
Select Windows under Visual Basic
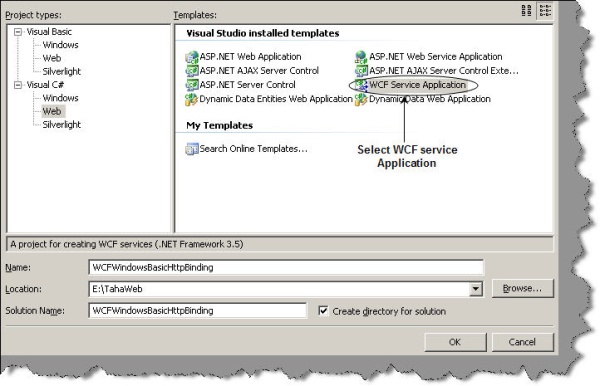point(60,45)
